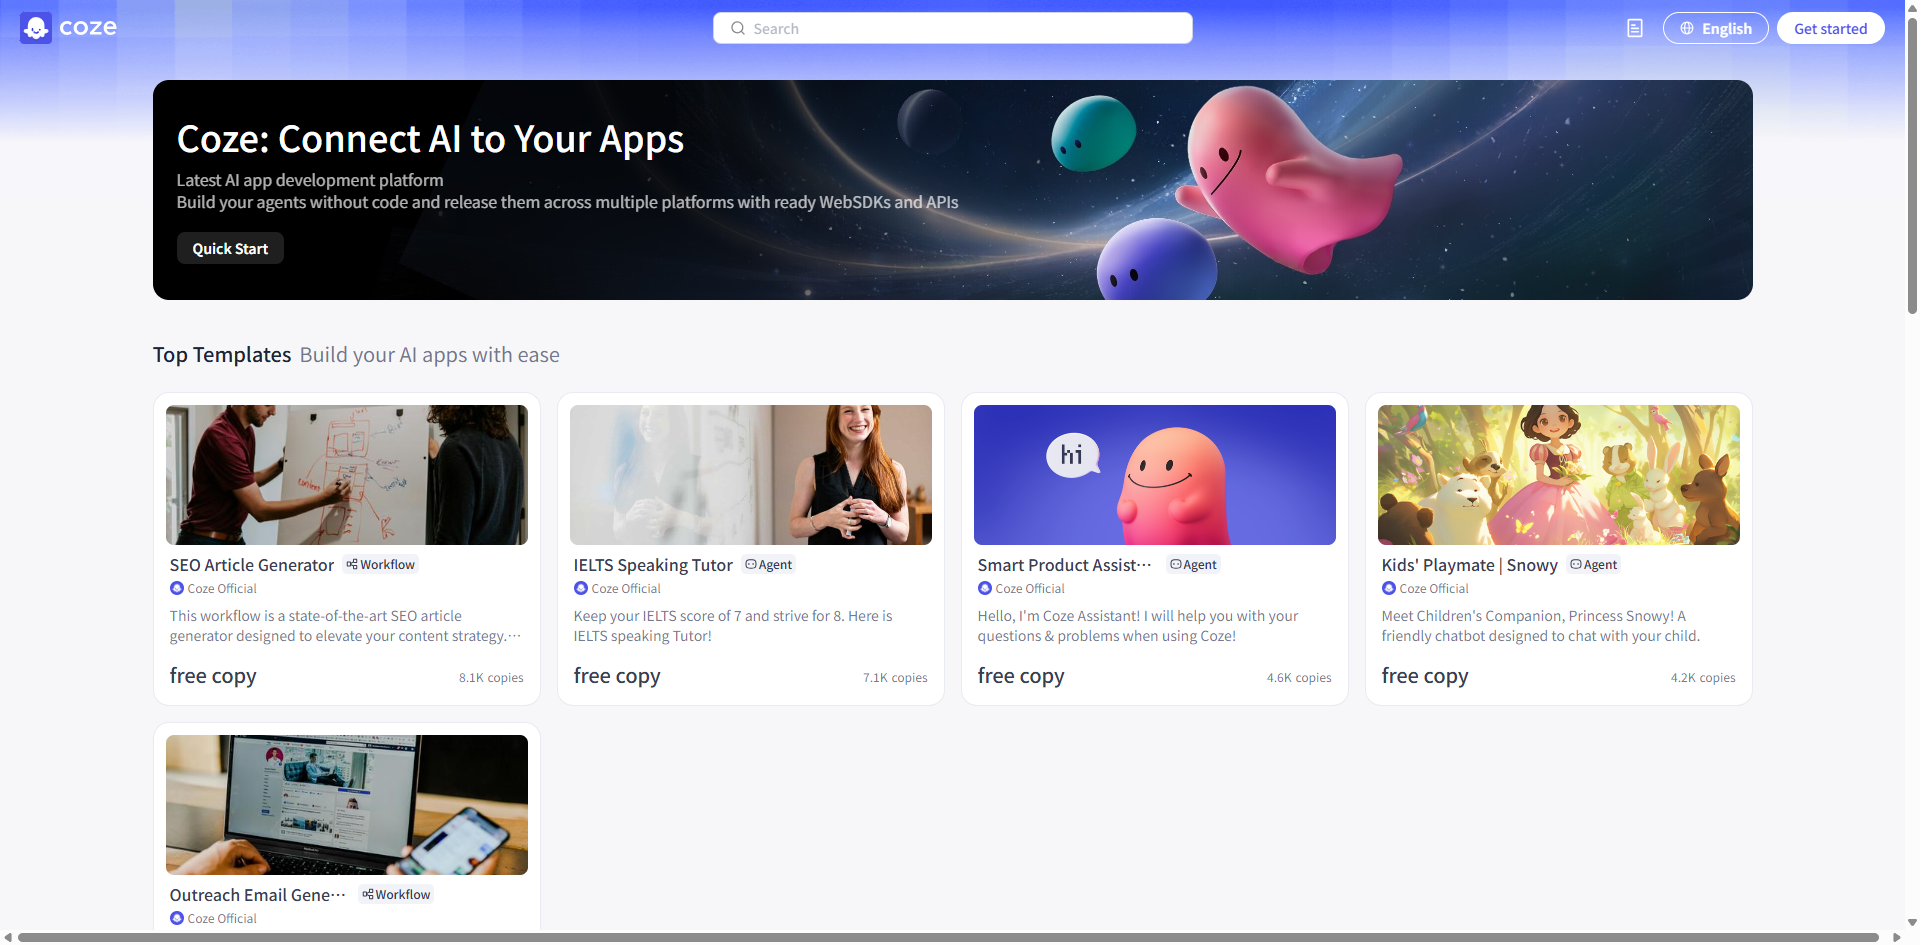The width and height of the screenshot is (1920, 945).
Task: Click the Workflow tag beside SEO Article Generator
Action: coord(381,565)
